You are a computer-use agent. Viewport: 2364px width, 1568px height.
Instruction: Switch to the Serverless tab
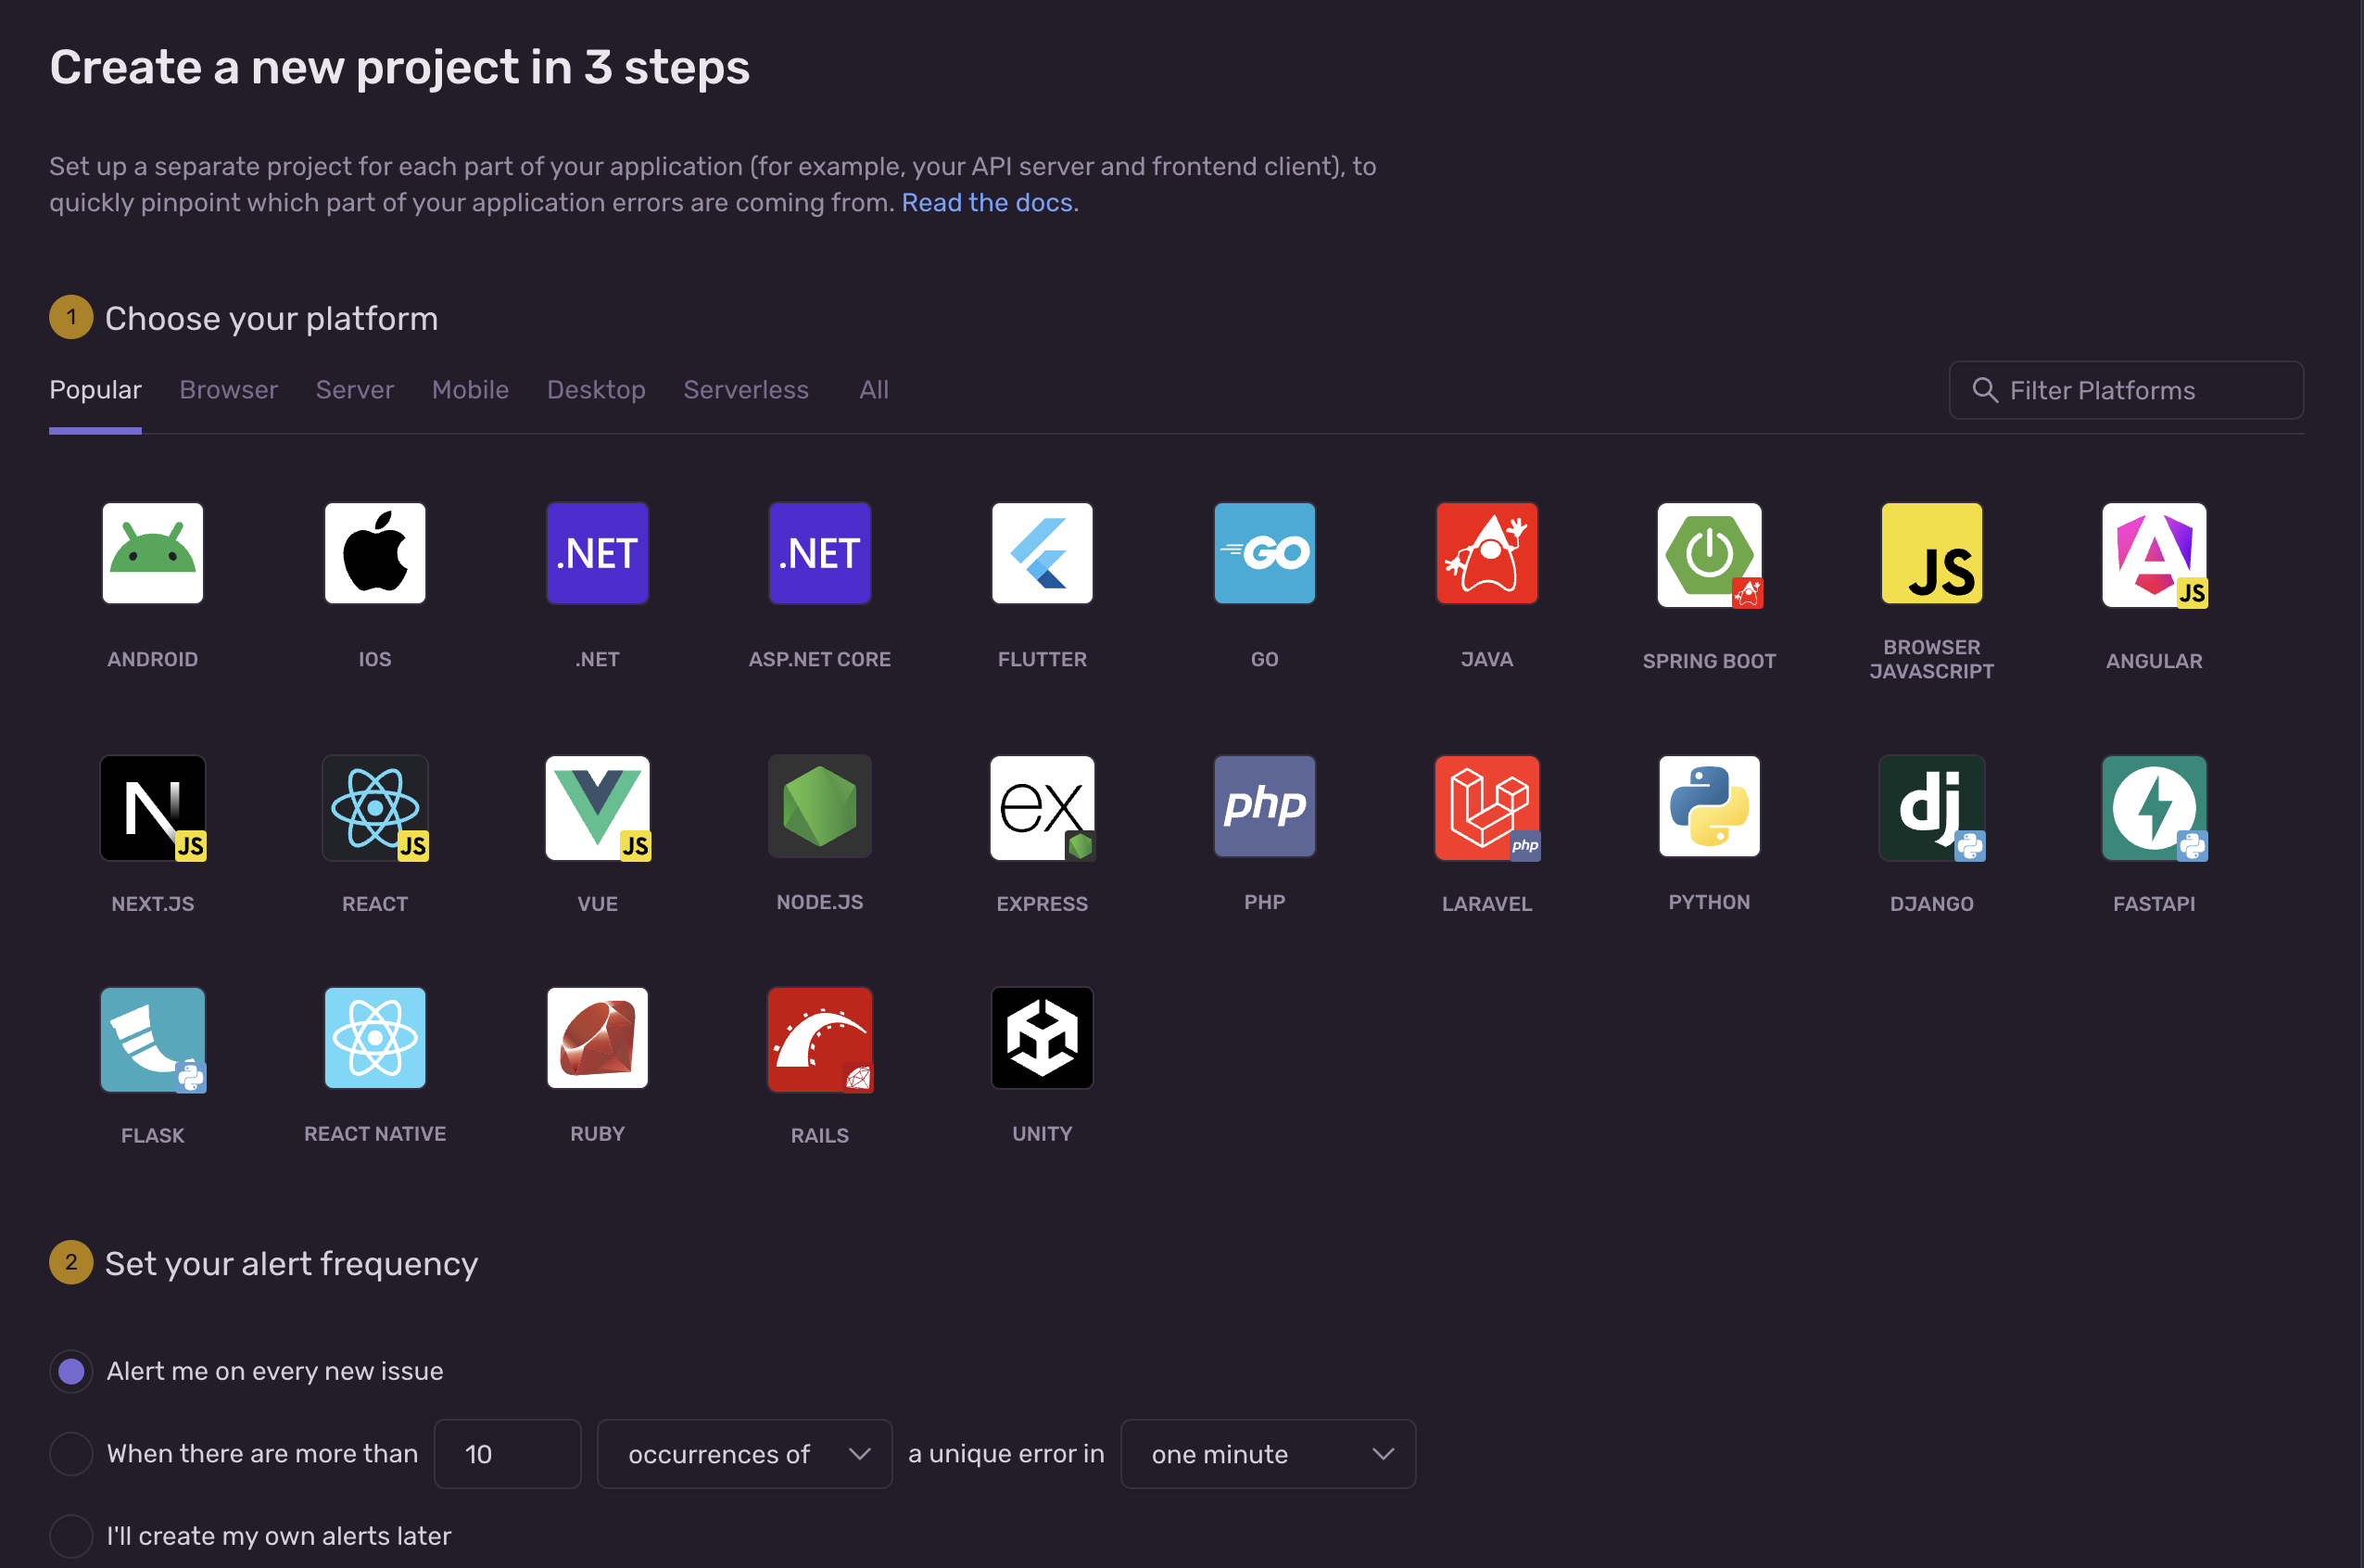745,390
